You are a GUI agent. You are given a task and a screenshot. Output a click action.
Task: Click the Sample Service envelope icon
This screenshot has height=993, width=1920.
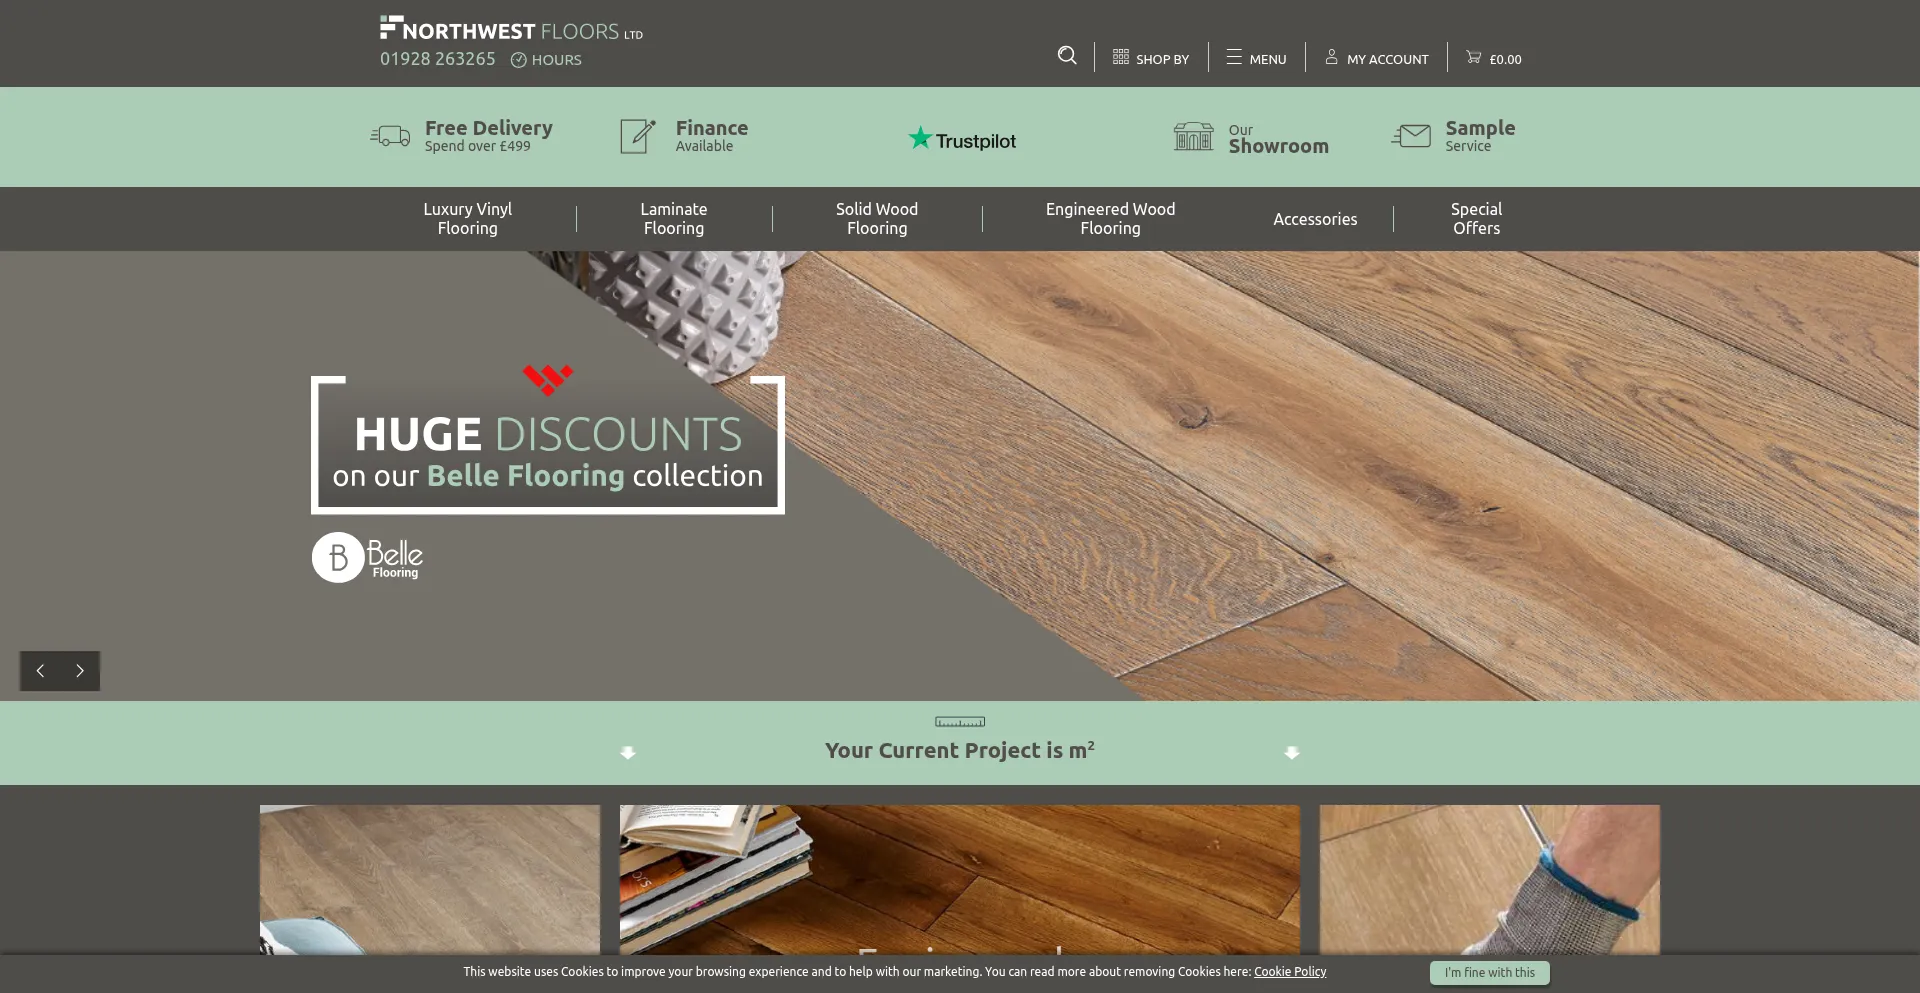(x=1411, y=136)
